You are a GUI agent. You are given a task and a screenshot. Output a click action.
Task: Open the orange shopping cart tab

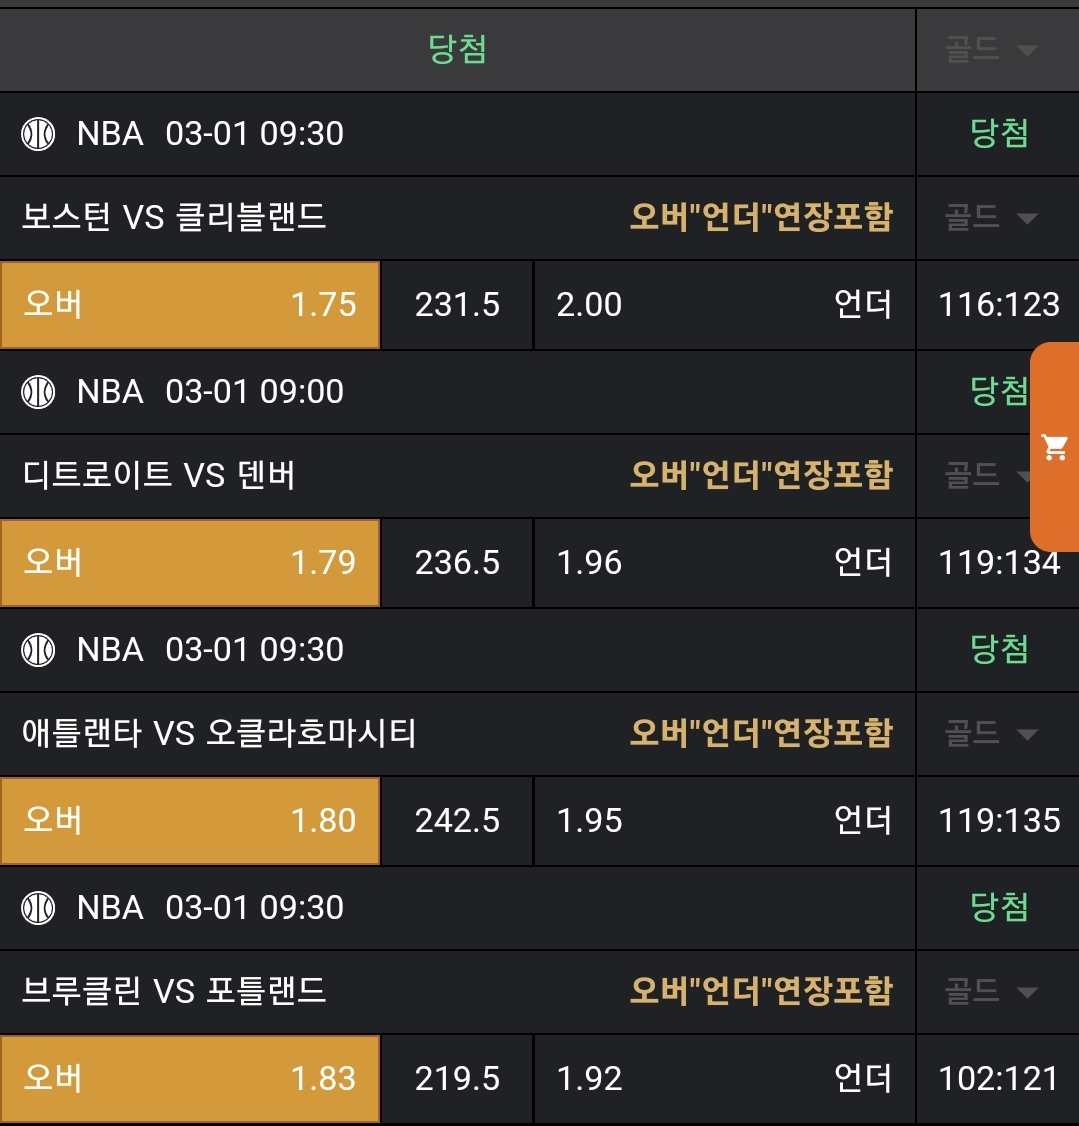pos(1055,447)
